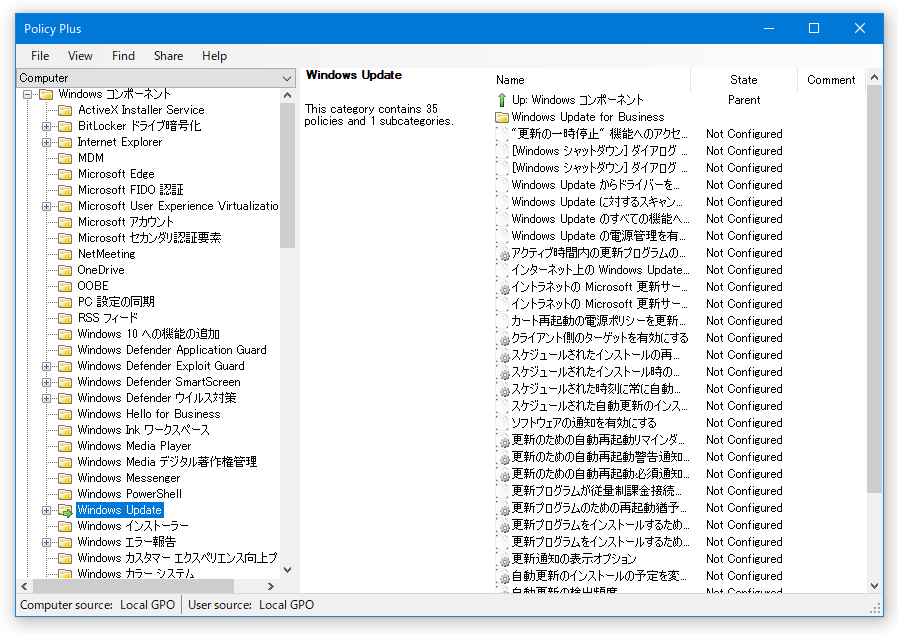
Task: Expand the BitLocker ドライブ暗号化 node
Action: click(46, 126)
